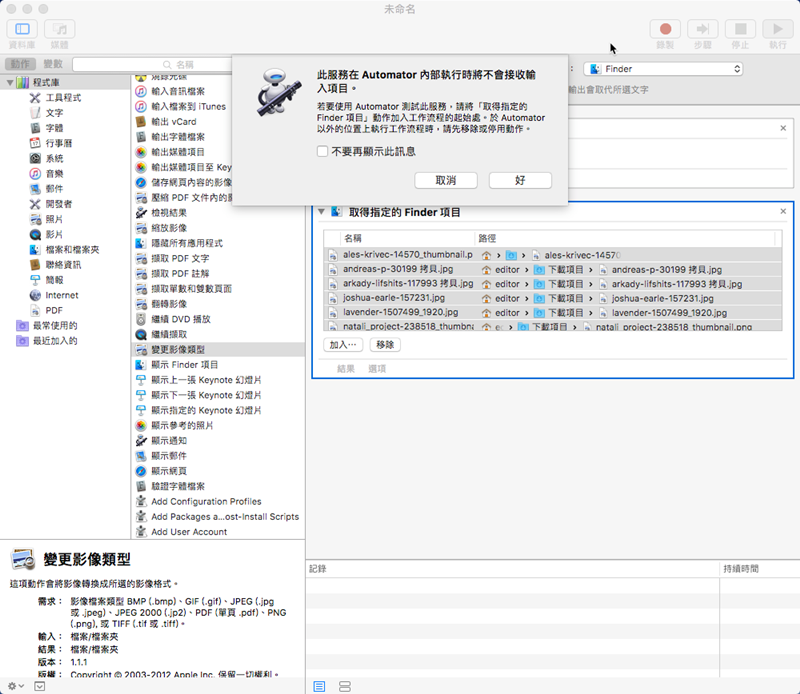The height and width of the screenshot is (694, 800).
Task: Toggle the description pane button at bottom left
Action: (x=39, y=686)
